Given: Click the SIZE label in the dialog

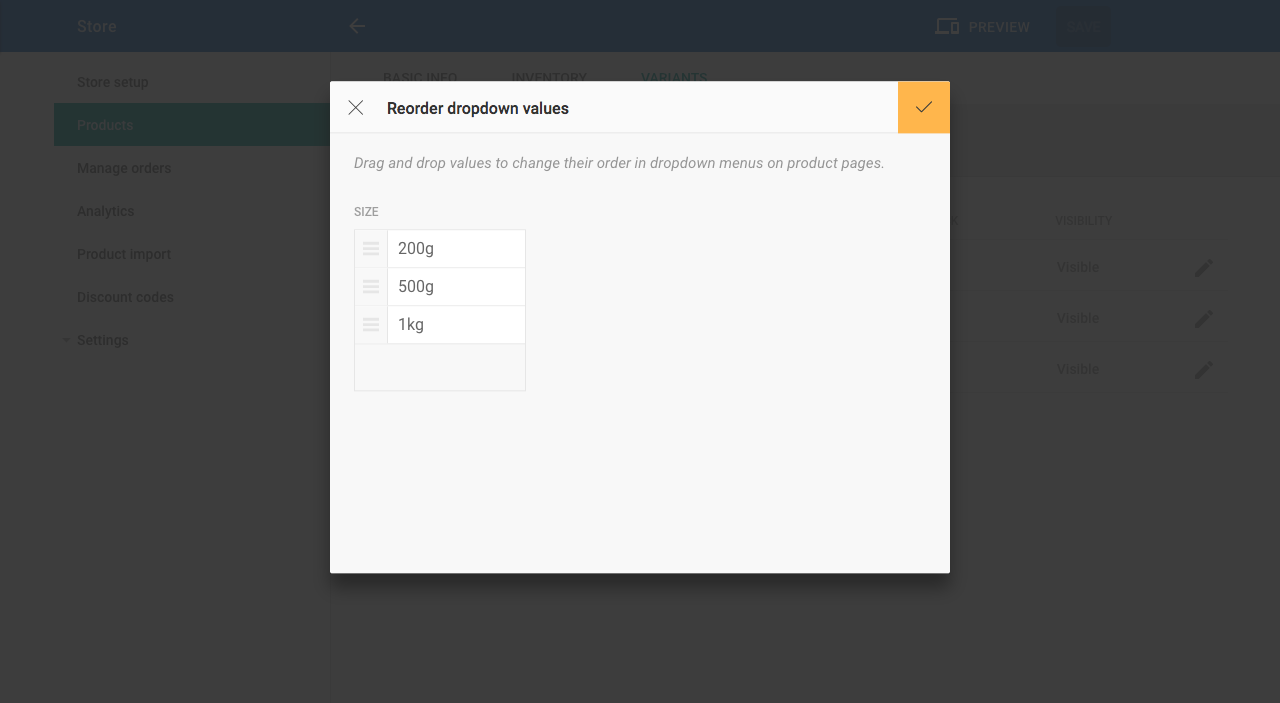Looking at the screenshot, I should [x=366, y=212].
